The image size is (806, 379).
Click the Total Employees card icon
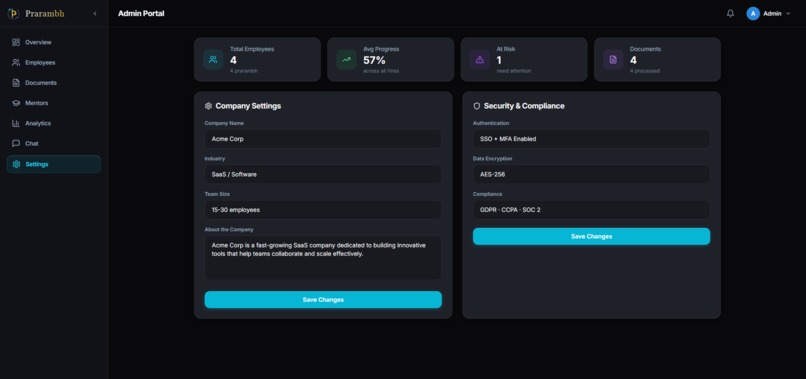coord(213,60)
